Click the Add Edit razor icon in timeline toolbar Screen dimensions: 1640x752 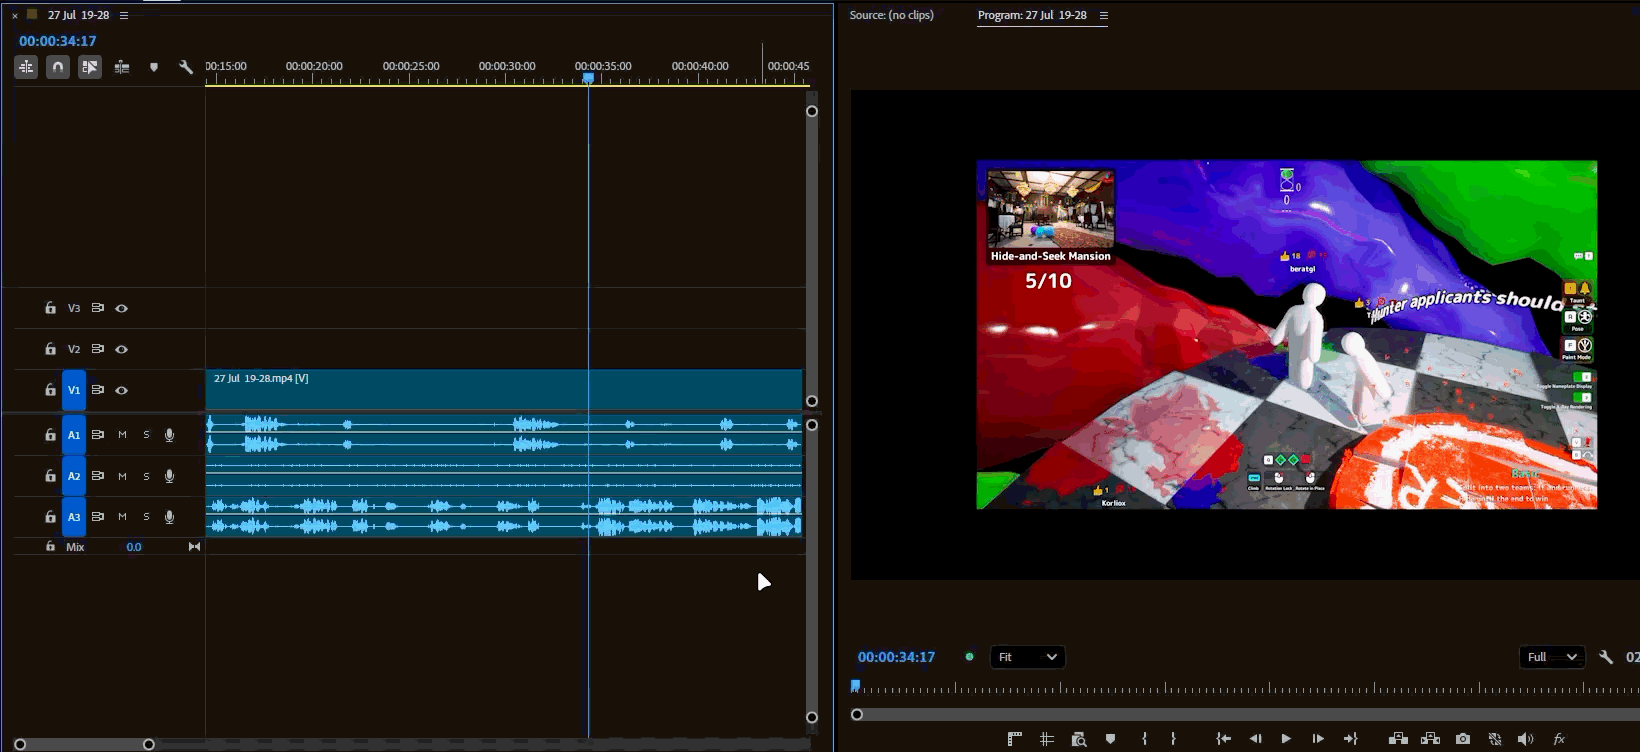coord(122,67)
